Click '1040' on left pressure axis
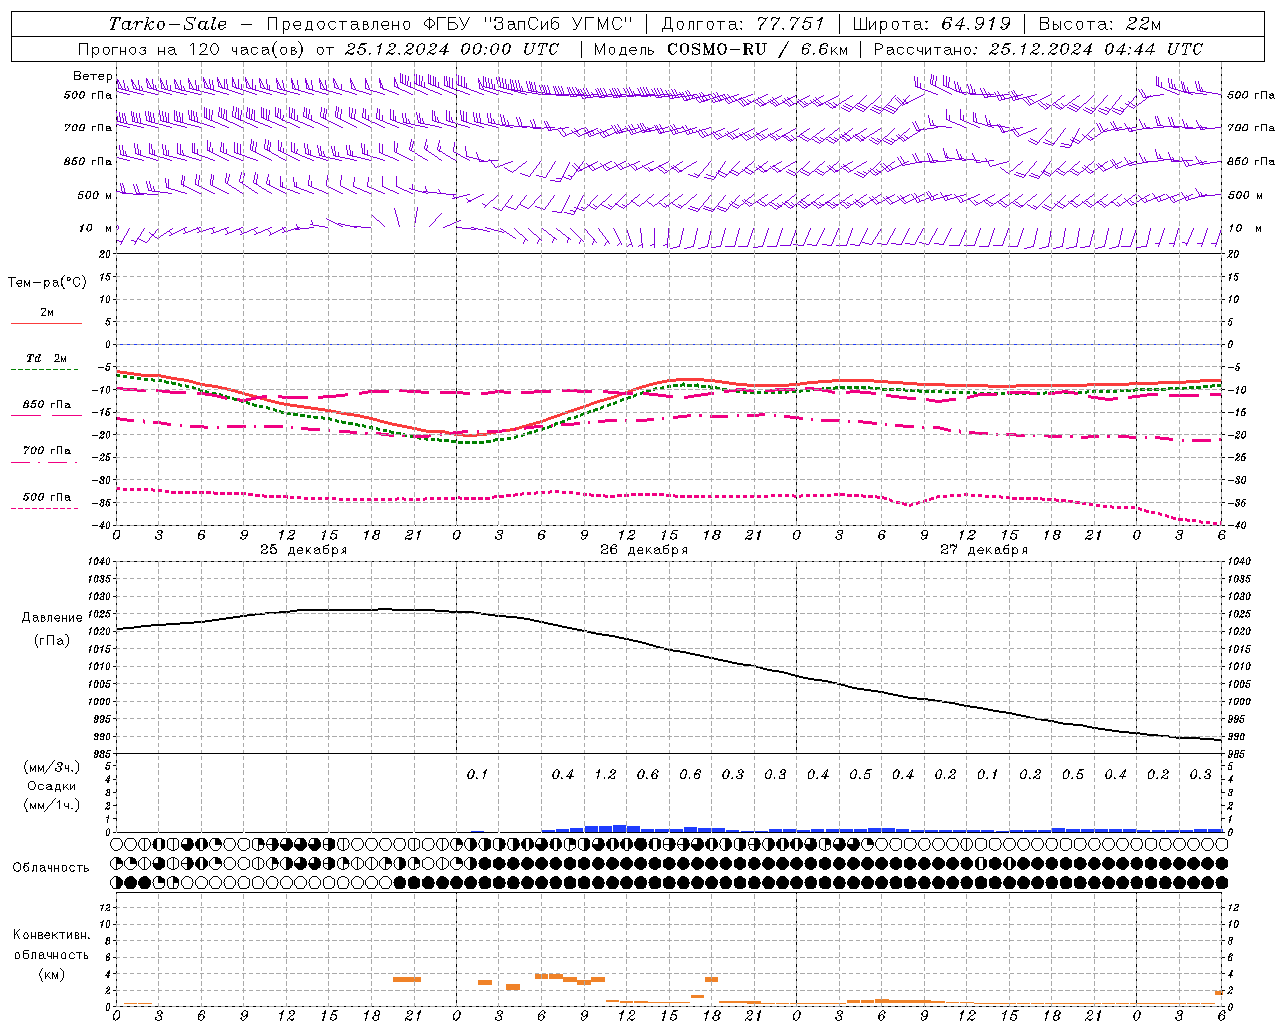Screen dimensions: 1280x1024 tap(98, 562)
